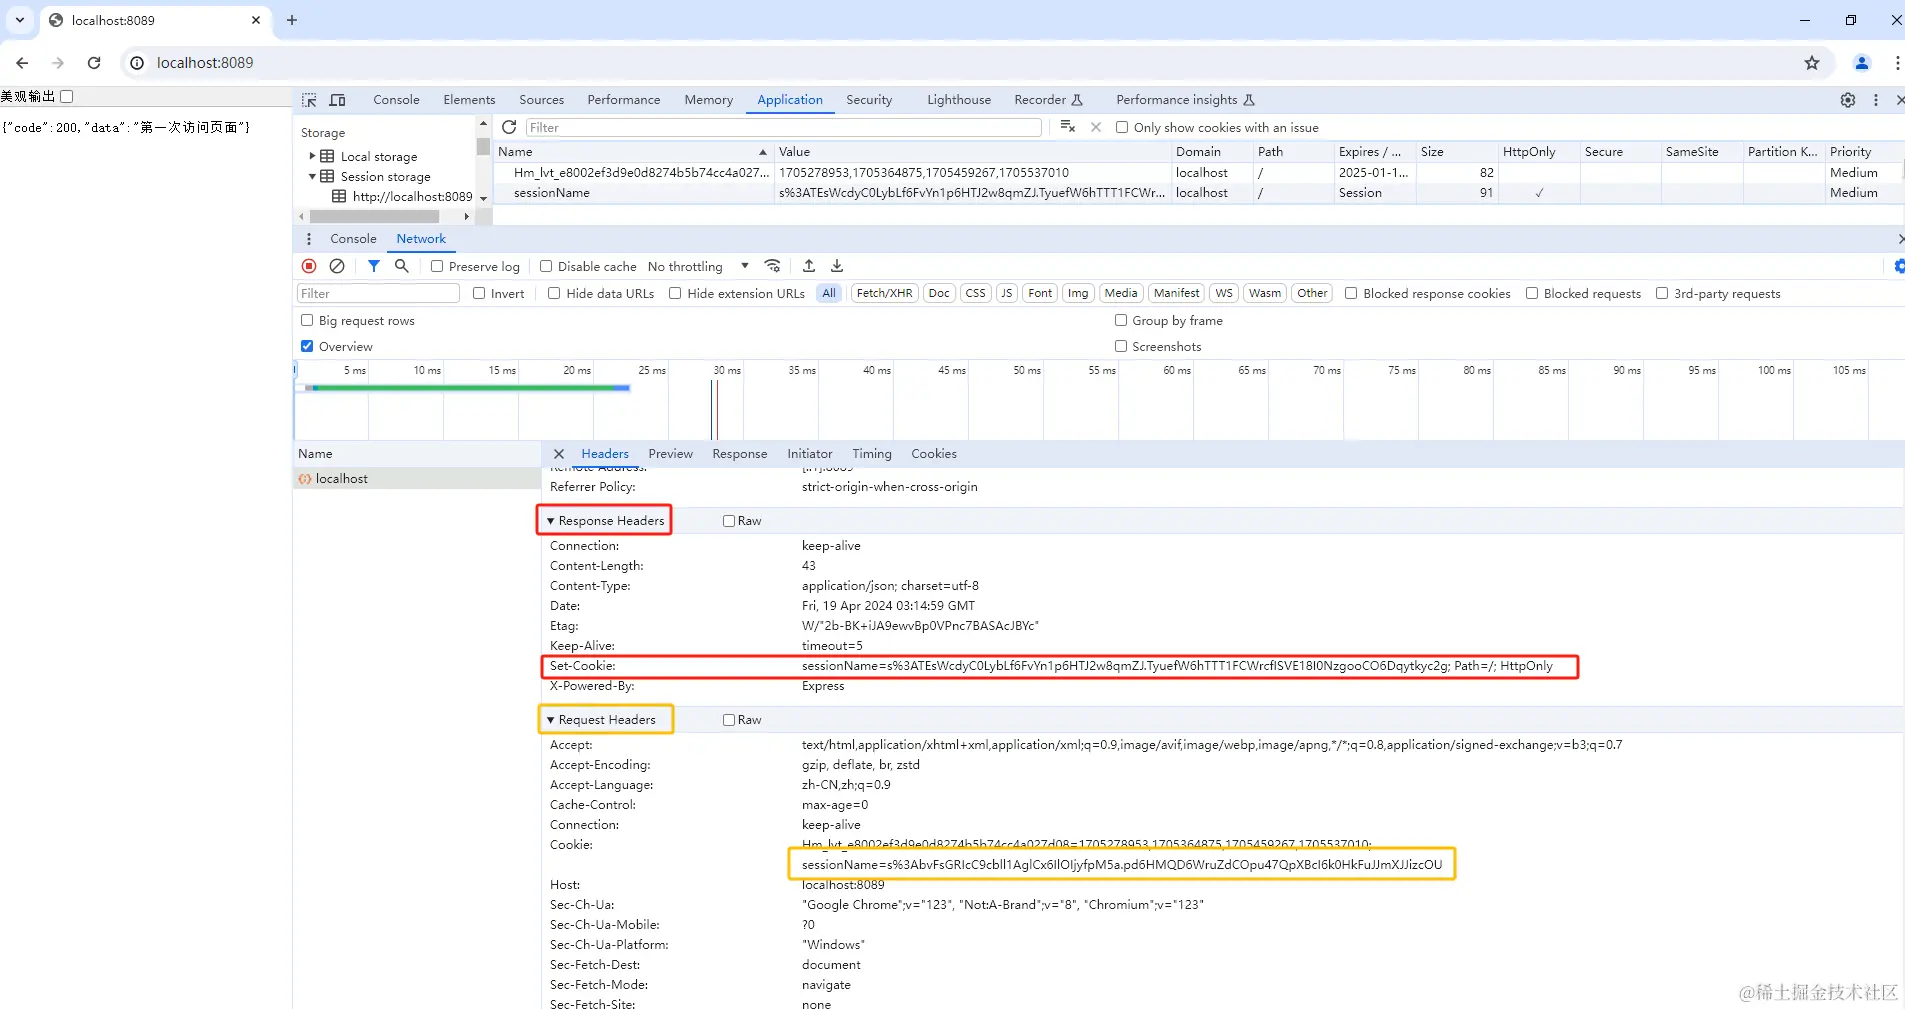The width and height of the screenshot is (1905, 1009).
Task: Close the request details pane
Action: click(559, 454)
